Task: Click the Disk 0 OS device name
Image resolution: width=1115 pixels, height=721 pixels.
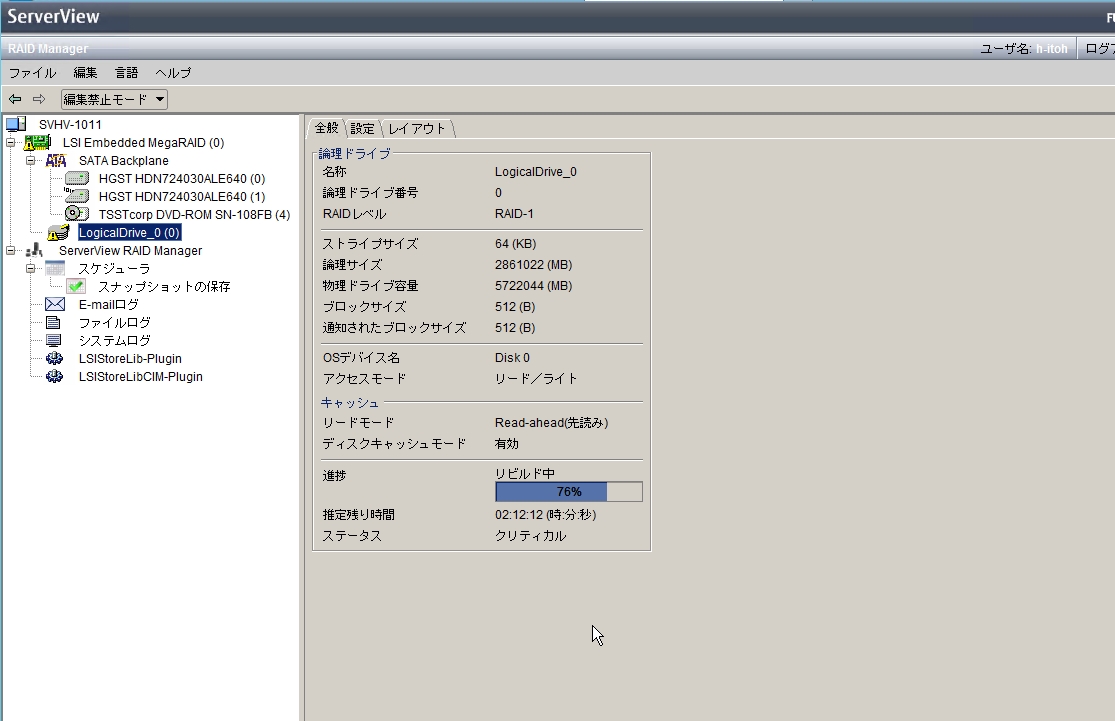Action: click(x=512, y=357)
